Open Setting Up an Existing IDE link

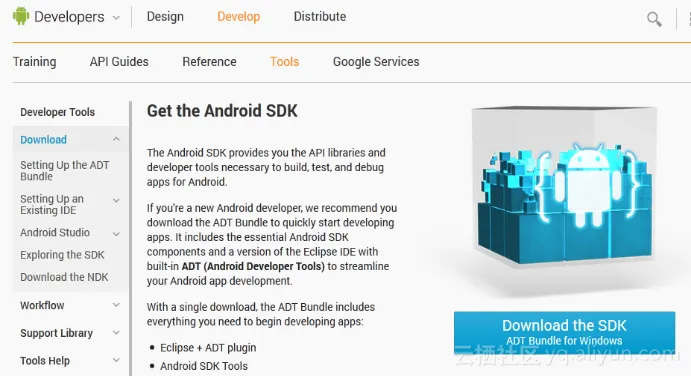52,205
